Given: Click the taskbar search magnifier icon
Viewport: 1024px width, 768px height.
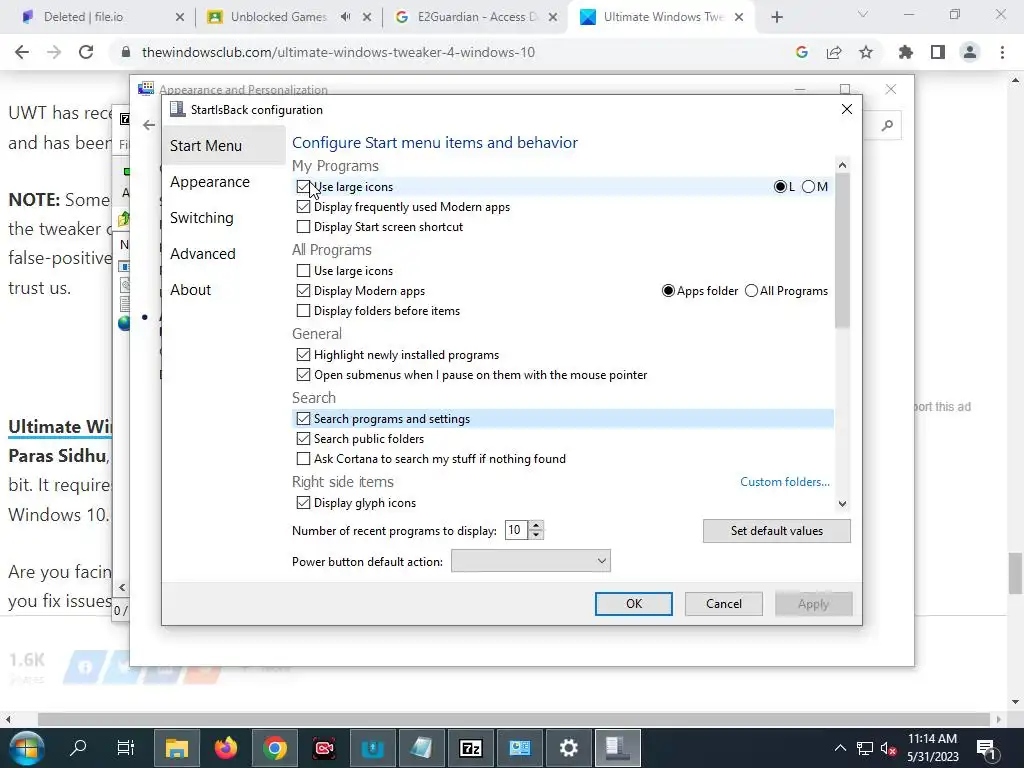Looking at the screenshot, I should point(78,747).
